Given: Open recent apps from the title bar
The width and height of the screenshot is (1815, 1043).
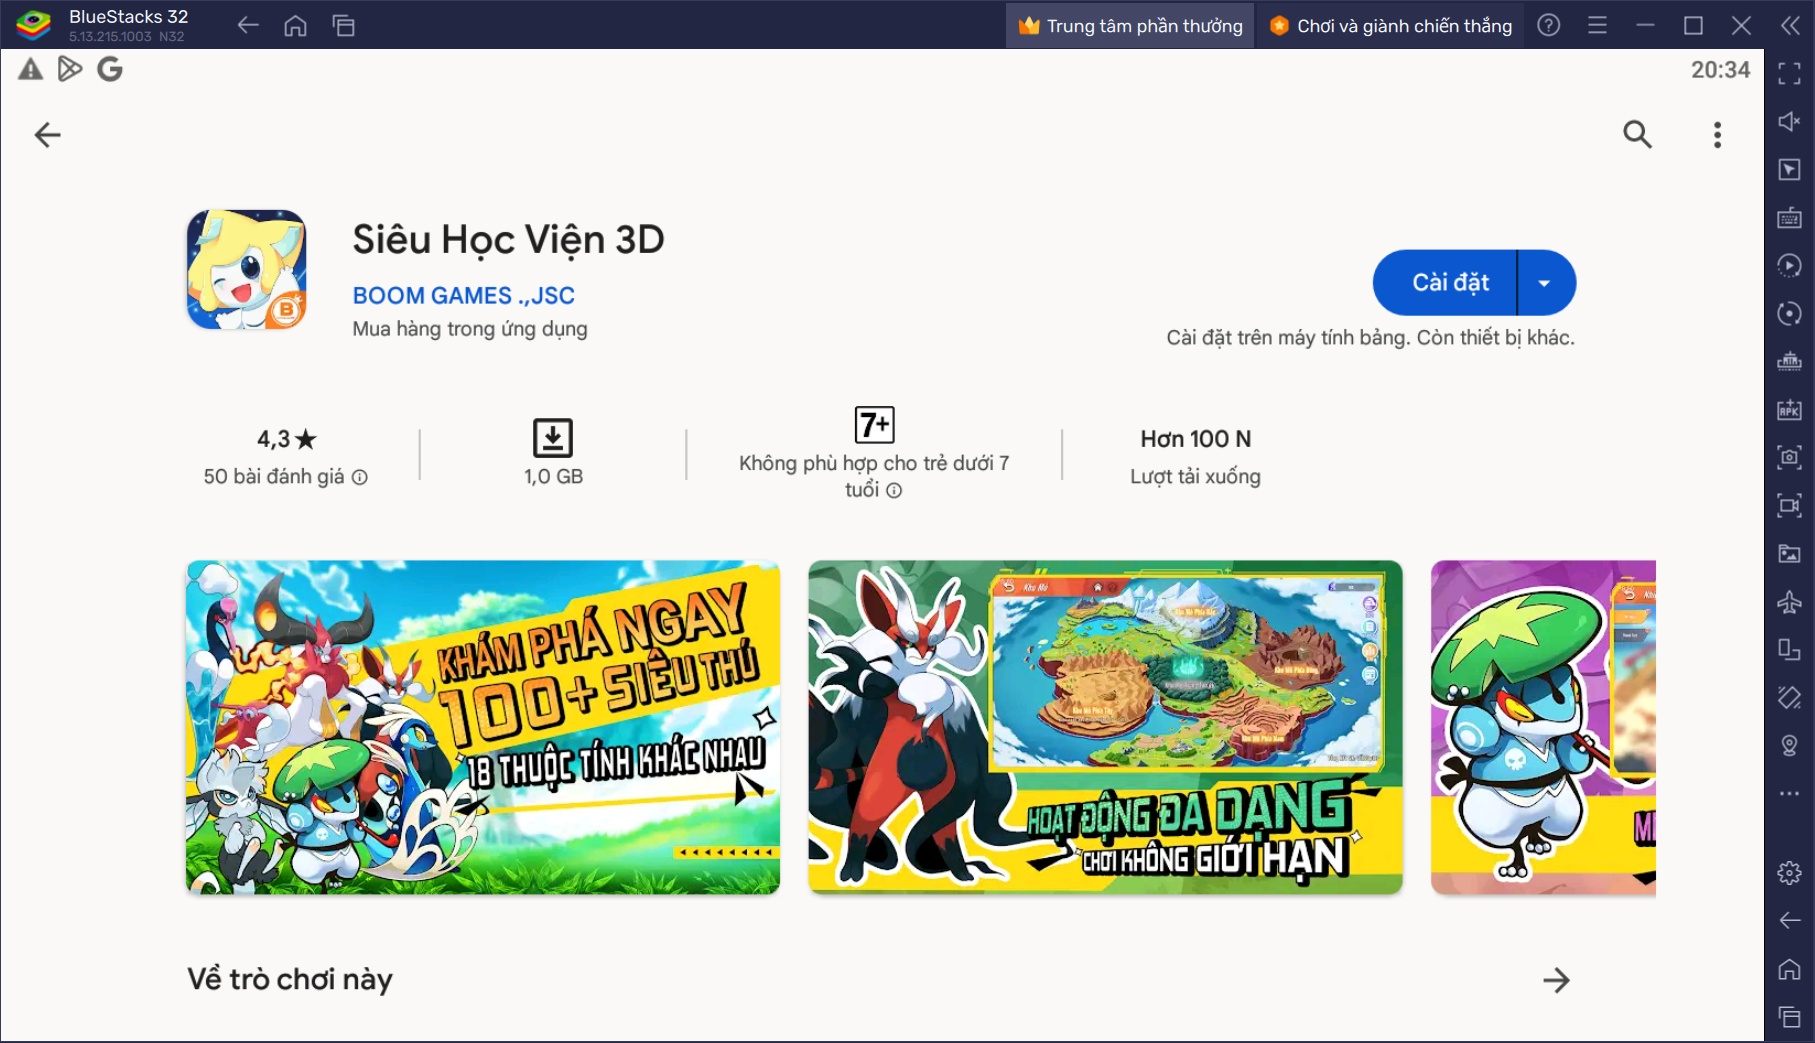Looking at the screenshot, I should point(343,25).
